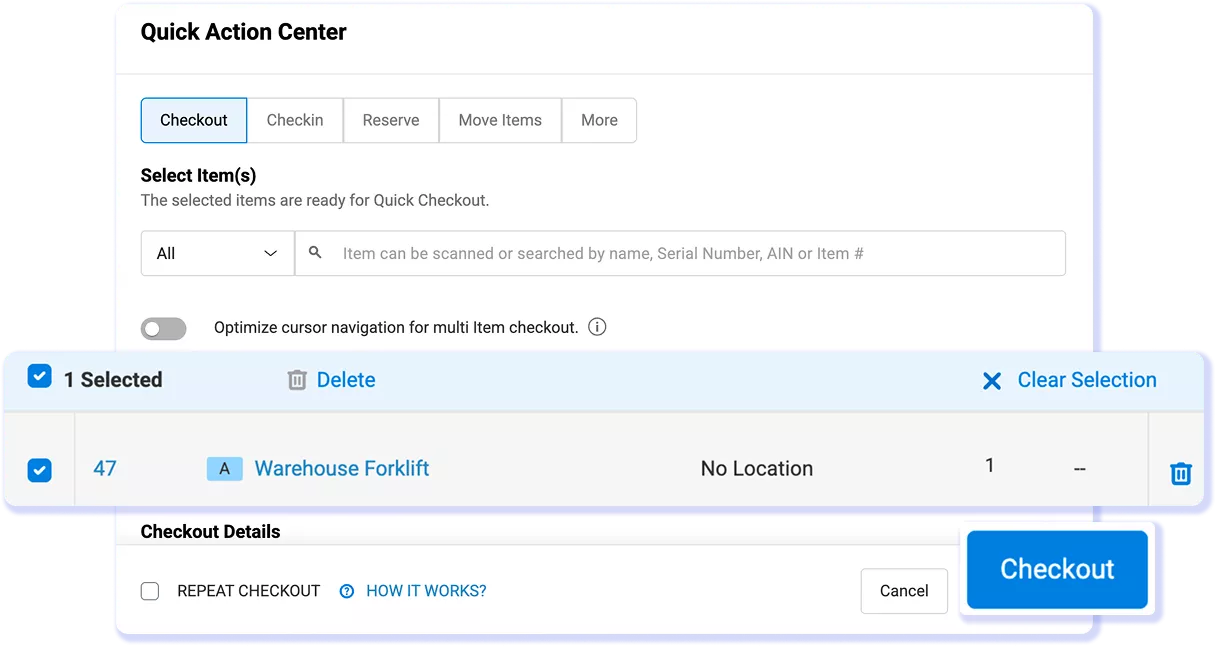Uncheck the 1 Selected header checkbox
Viewport: 1216px width, 646px height.
click(x=39, y=377)
